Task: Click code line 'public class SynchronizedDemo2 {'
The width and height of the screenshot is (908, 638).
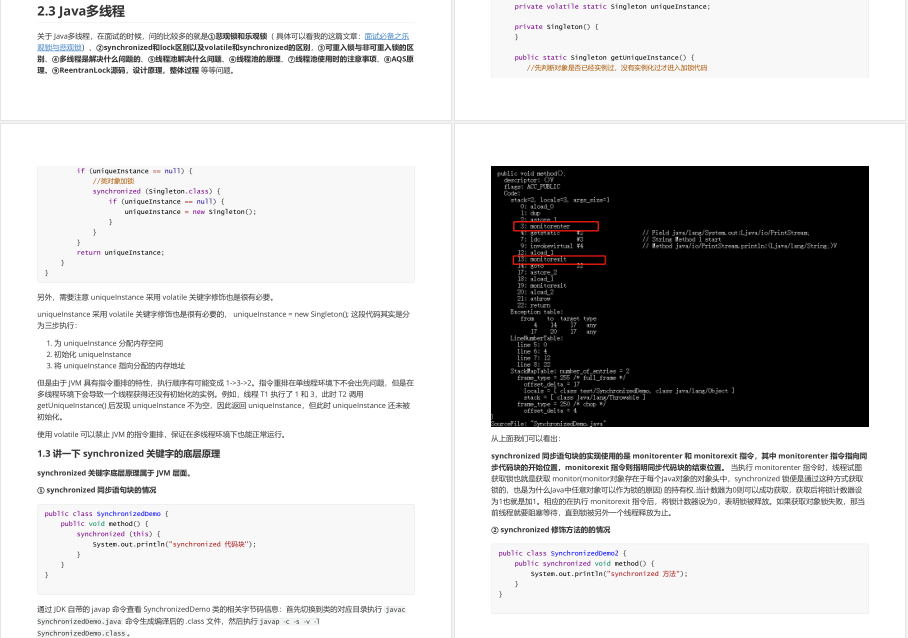Action: (562, 553)
